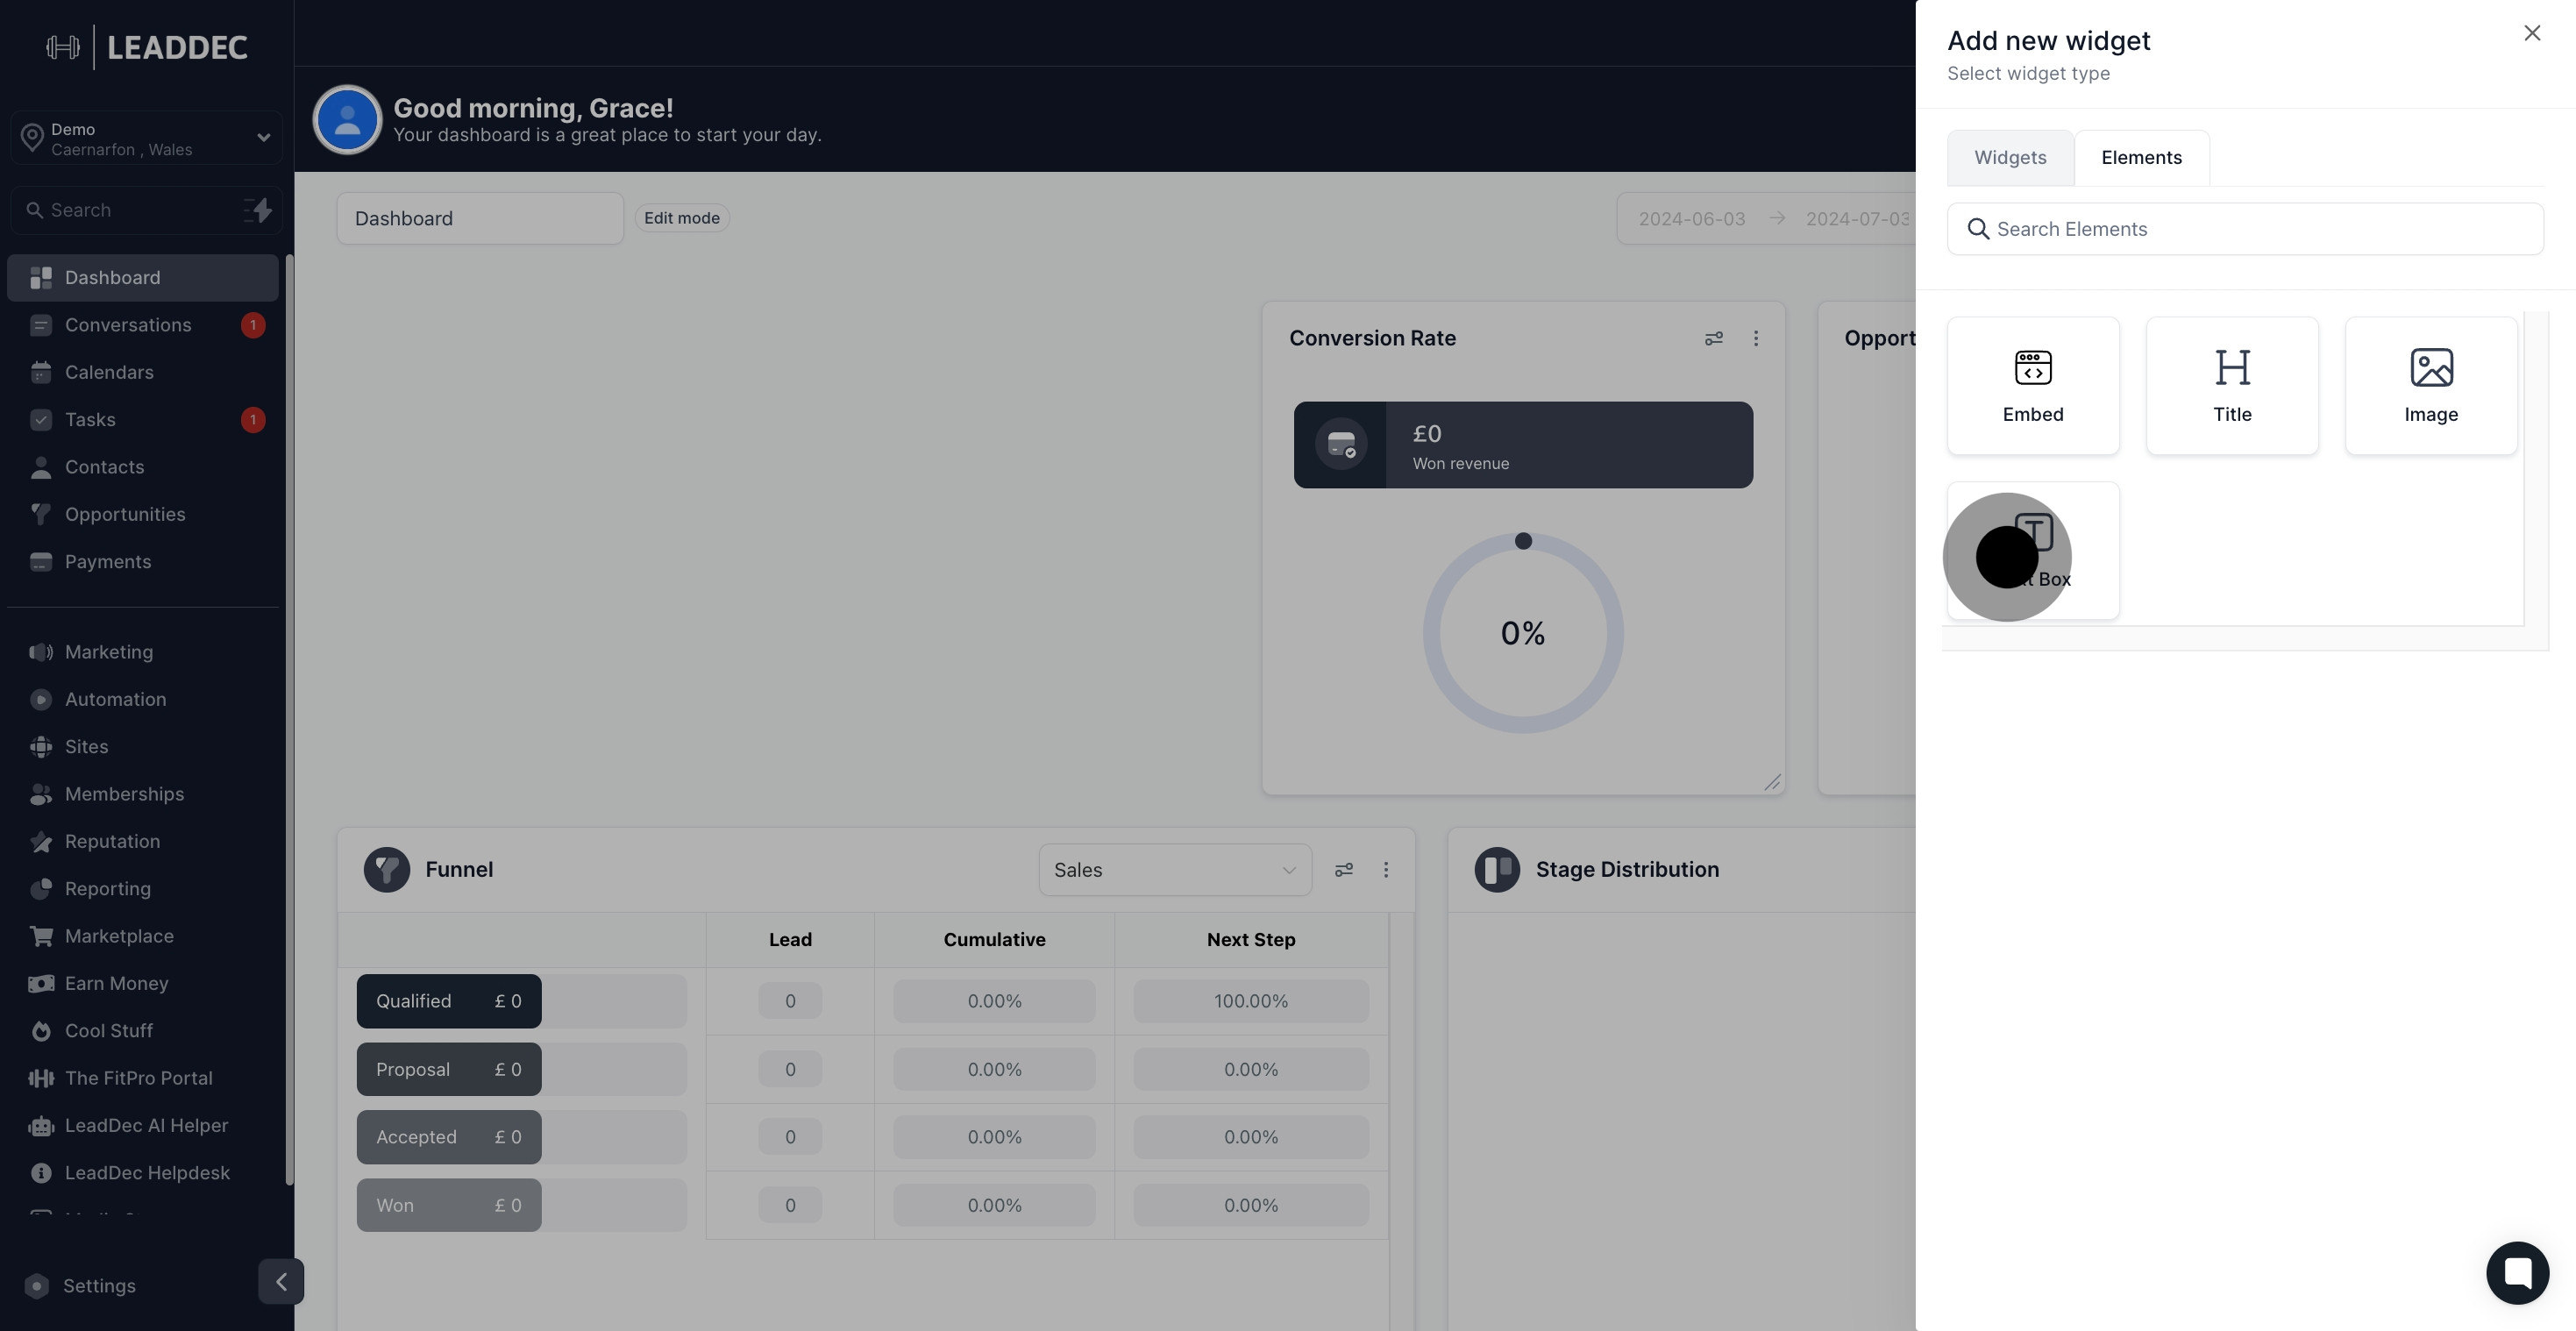Open LeadDec Helpdesk
Image resolution: width=2576 pixels, height=1331 pixels.
(x=142, y=1173)
